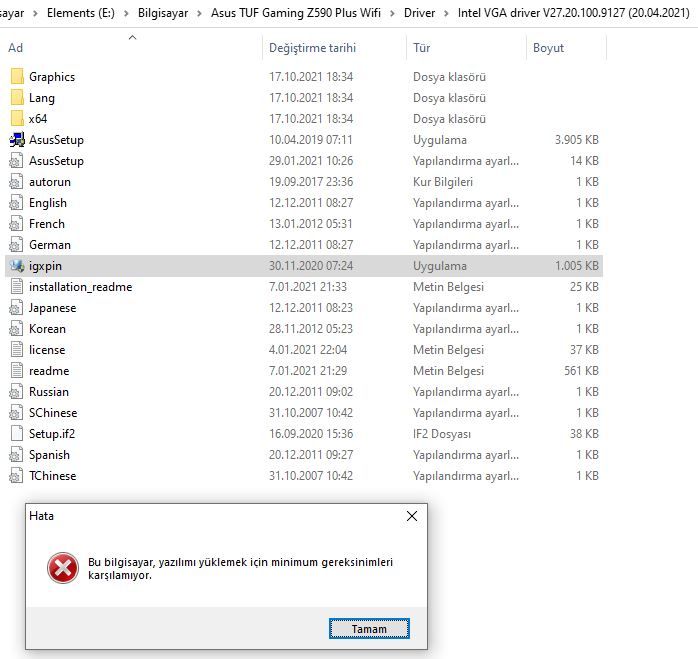Expand chevron after Asus TUF Gaming Z590 Plus Wifi
The width and height of the screenshot is (698, 659).
pyautogui.click(x=392, y=13)
